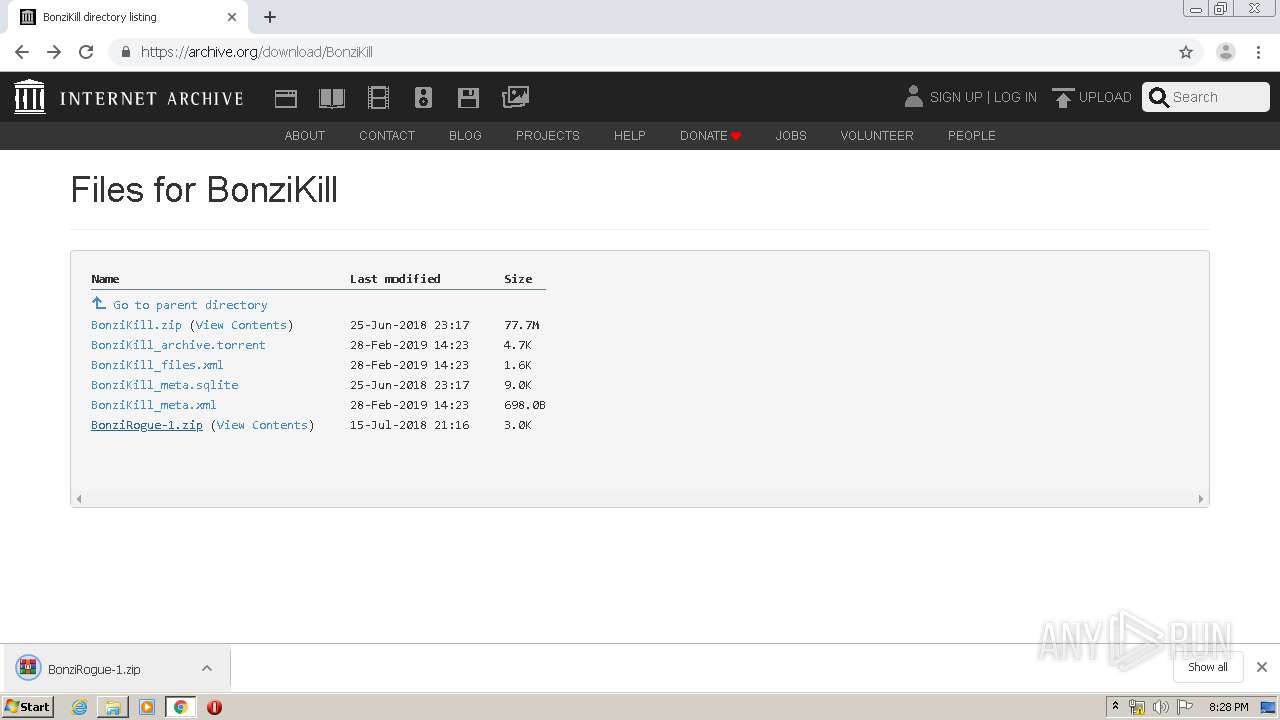Viewport: 1280px width, 720px height.
Task: View Contents of BonziRogue-1.zip
Action: tap(262, 425)
